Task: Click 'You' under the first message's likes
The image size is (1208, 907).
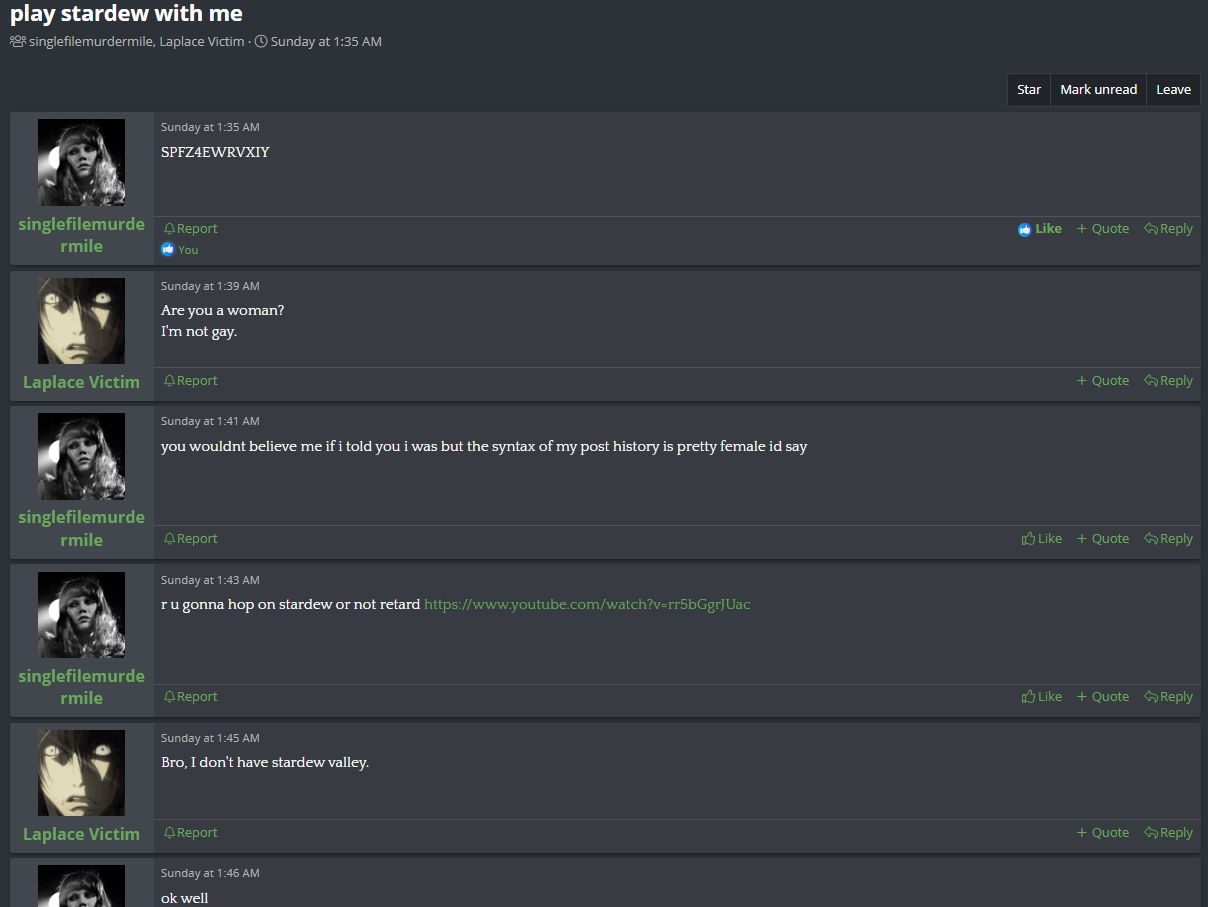Action: point(188,250)
